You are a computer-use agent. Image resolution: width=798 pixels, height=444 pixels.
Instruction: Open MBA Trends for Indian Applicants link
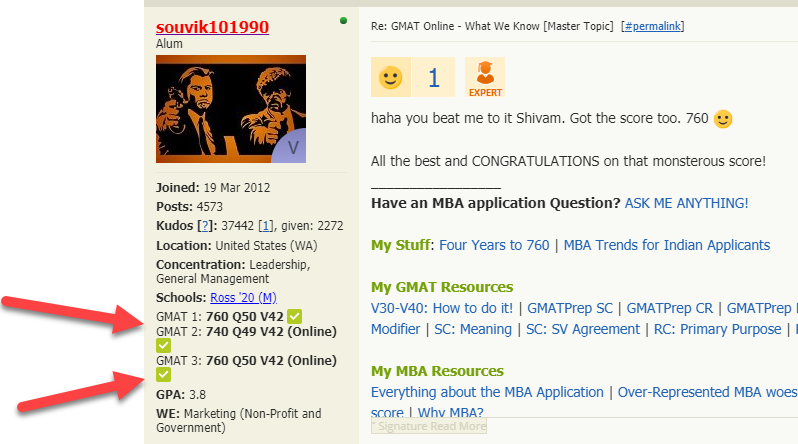pos(666,245)
